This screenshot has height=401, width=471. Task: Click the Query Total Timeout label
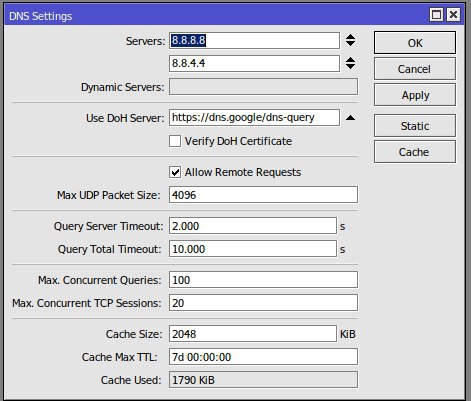click(109, 249)
